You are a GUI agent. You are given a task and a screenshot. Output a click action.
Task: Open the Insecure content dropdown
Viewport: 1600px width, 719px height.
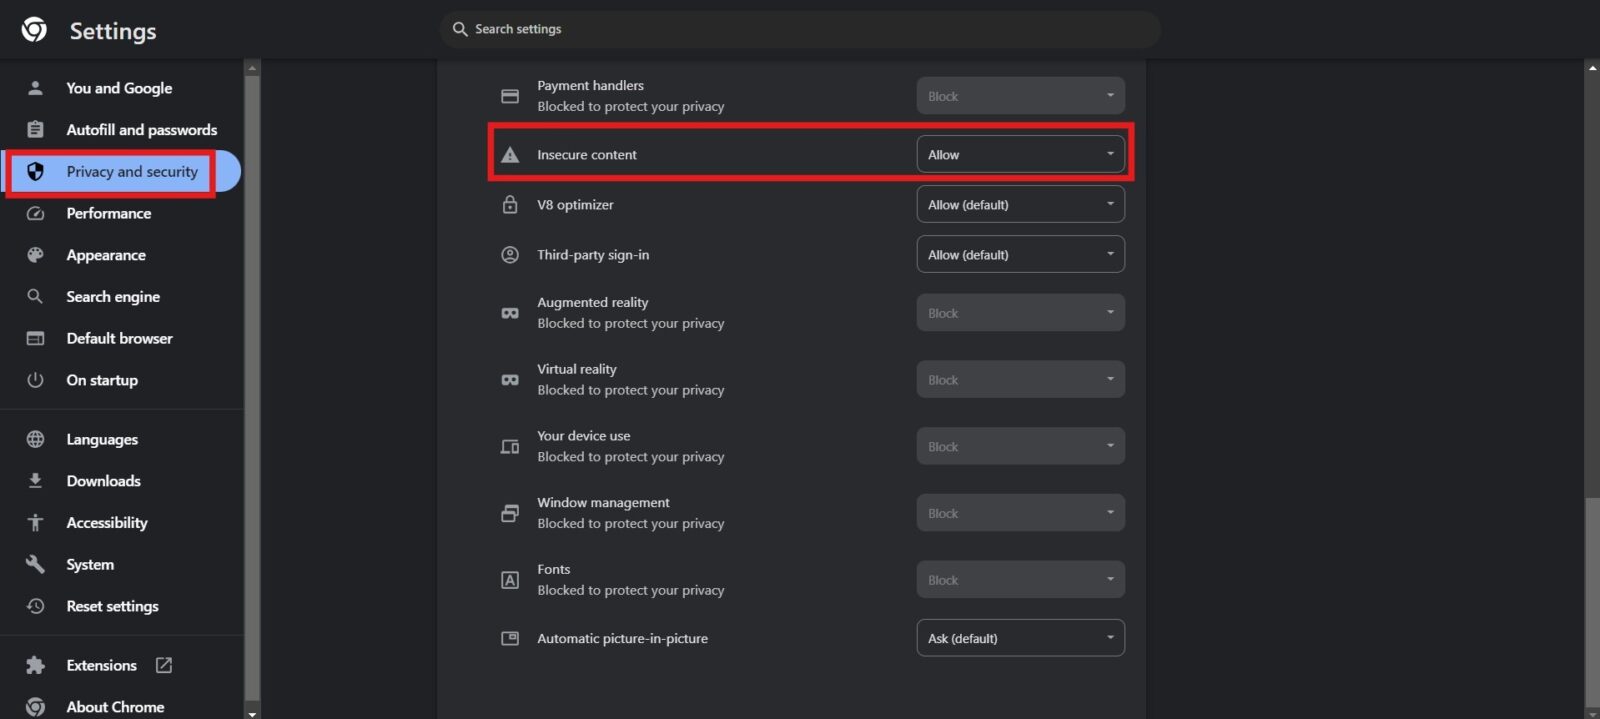pos(1020,154)
